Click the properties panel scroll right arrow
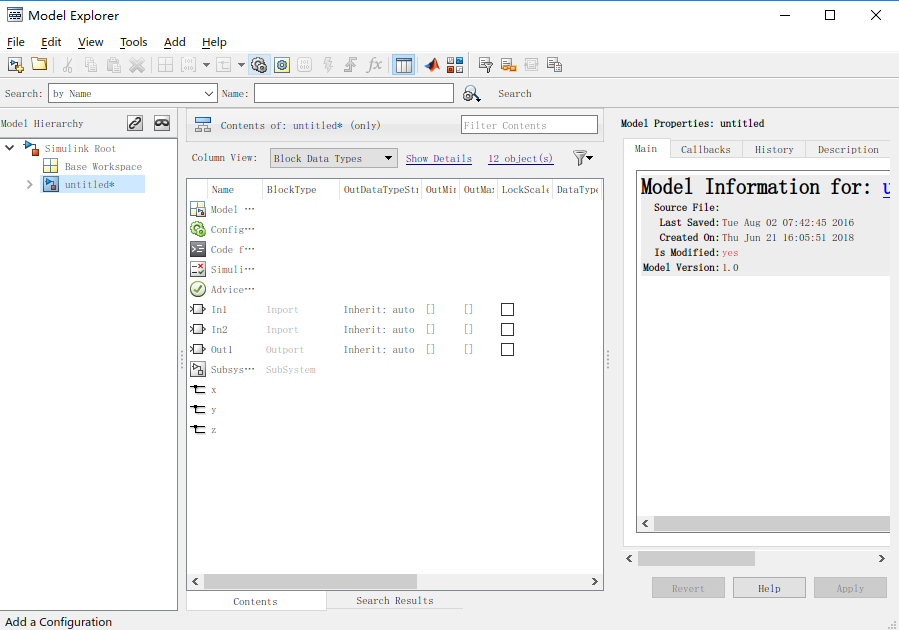899x630 pixels. [x=882, y=558]
